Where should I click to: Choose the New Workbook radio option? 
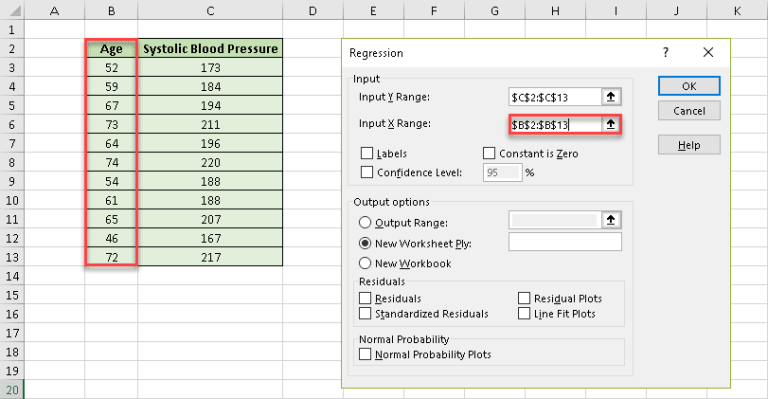365,263
